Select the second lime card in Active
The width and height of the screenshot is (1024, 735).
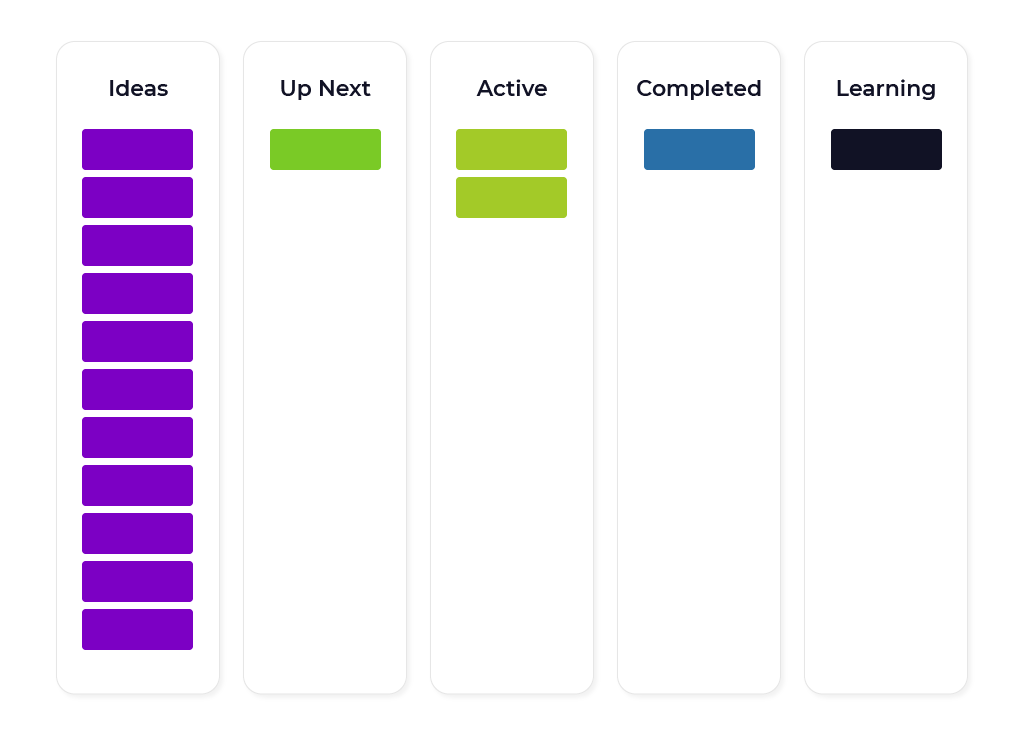(511, 197)
